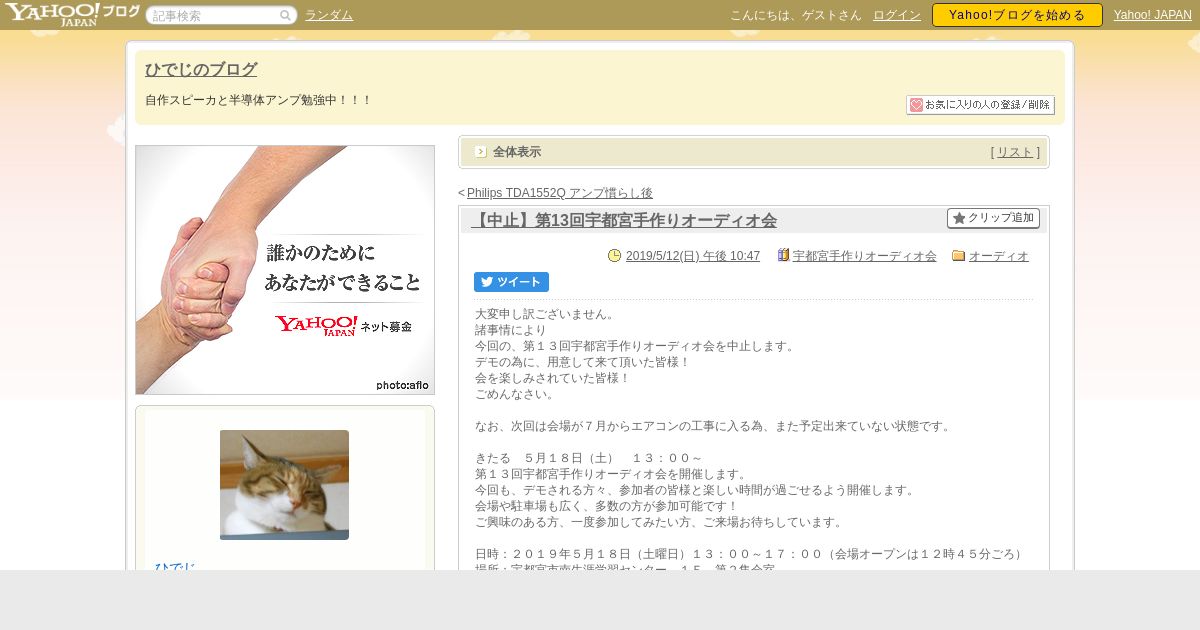Open the 2019/5/12(日) 午後 10:47 permalink
This screenshot has width=1200, height=630.
pos(693,256)
